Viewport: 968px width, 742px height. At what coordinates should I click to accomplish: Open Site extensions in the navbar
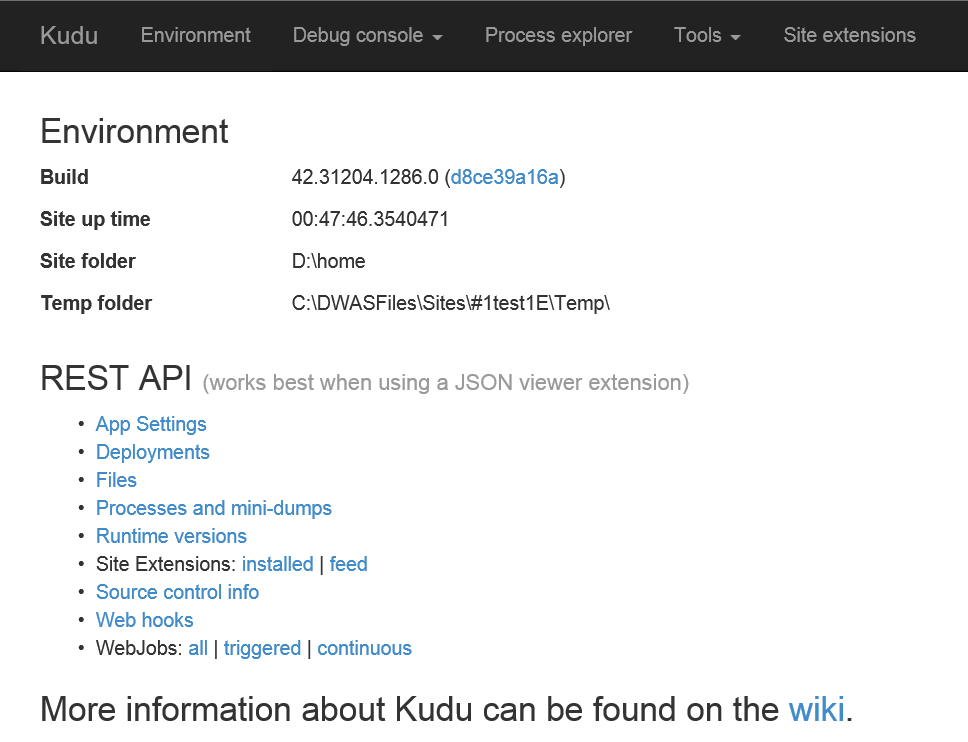pyautogui.click(x=849, y=35)
